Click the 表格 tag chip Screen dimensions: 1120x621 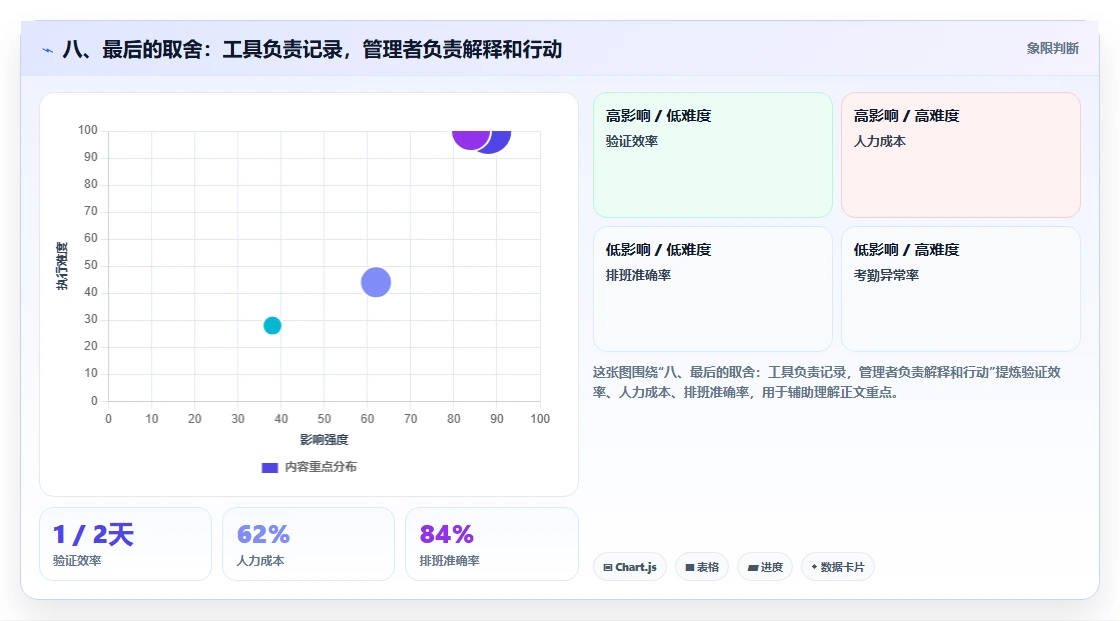(x=702, y=567)
